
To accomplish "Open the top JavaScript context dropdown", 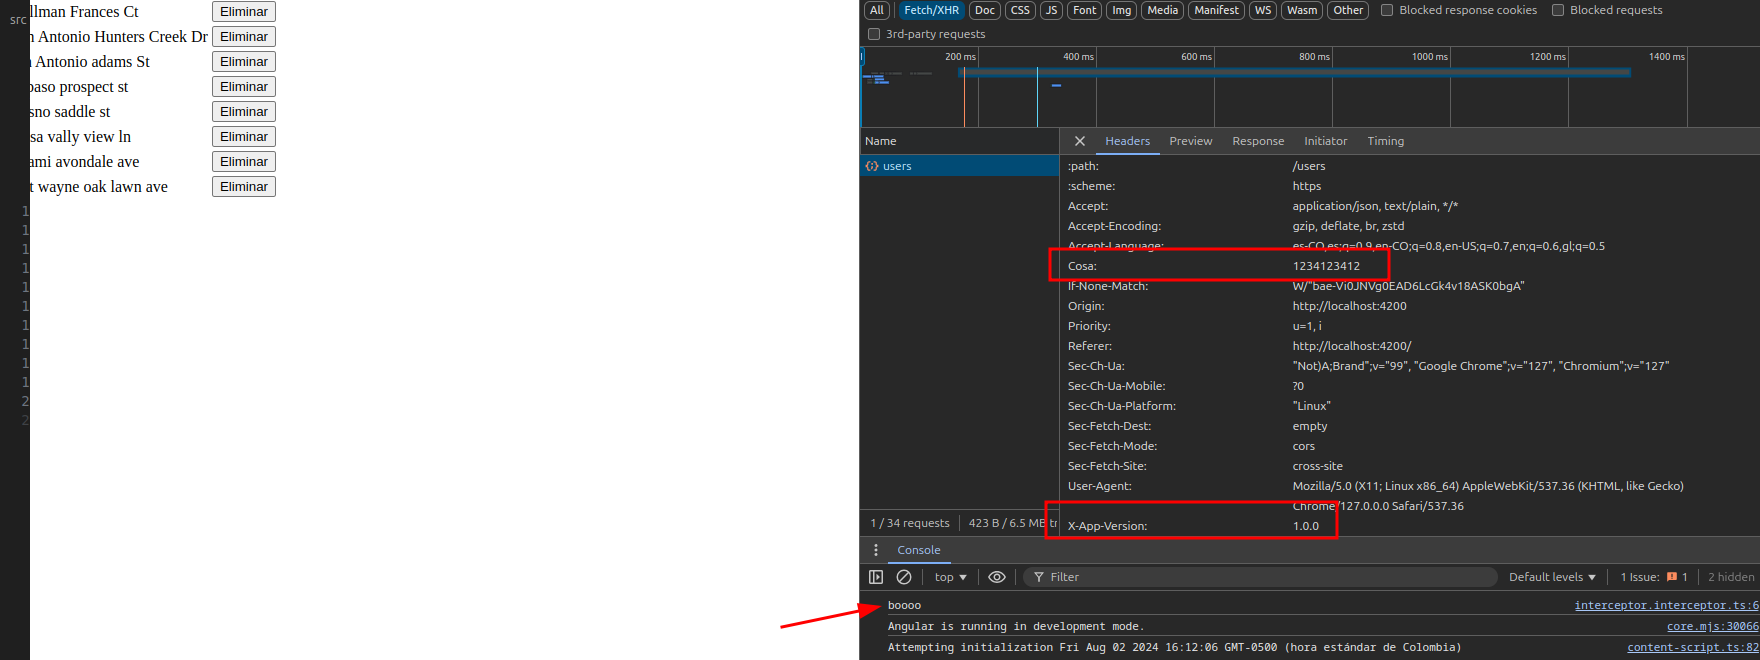I will coord(950,577).
